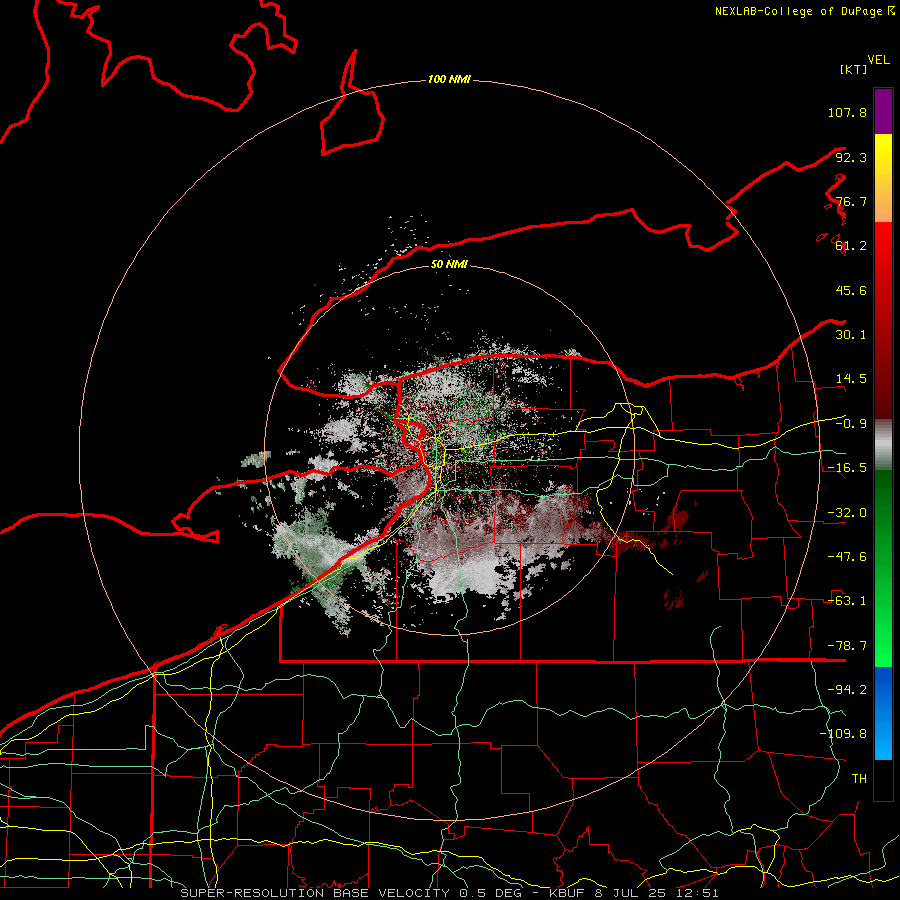The height and width of the screenshot is (900, 900).
Task: Click the 30.1 velocity scale value
Action: tap(851, 335)
